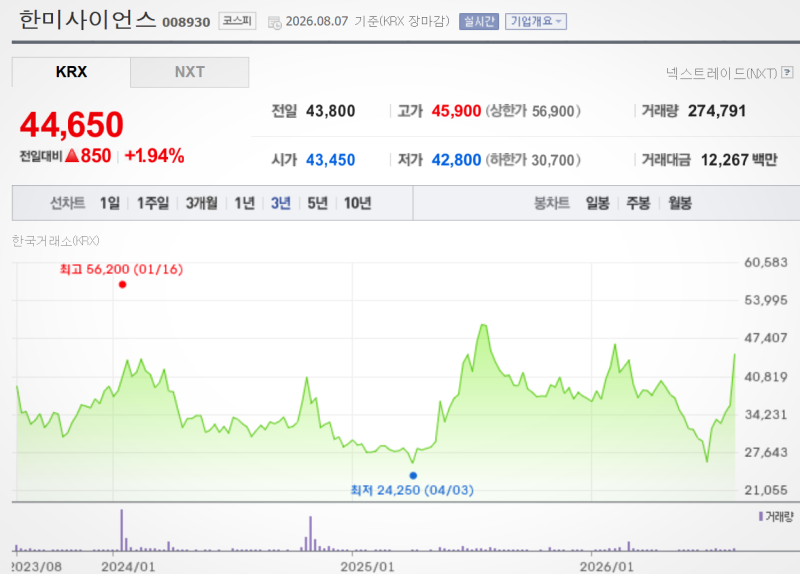Screen dimensions: 800x574
Task: Click the 2024/01 x-axis label
Action: pos(128,566)
